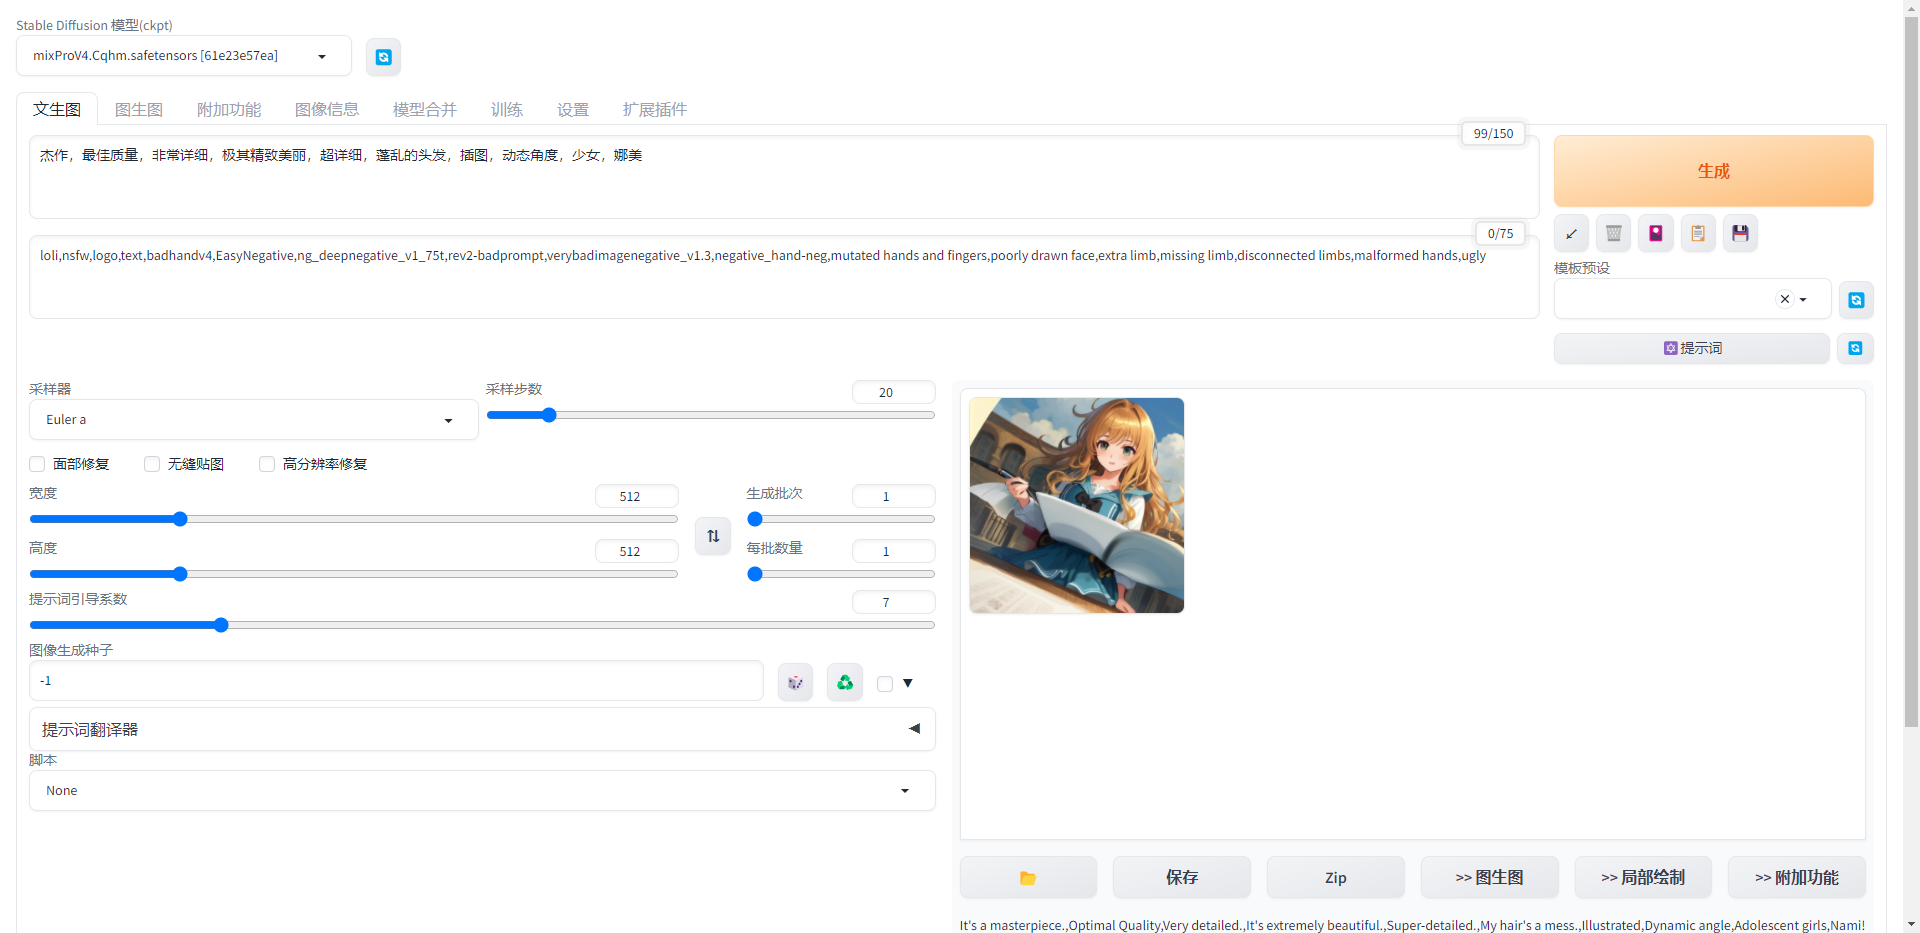Viewport: 1920px width, 933px height.
Task: Send image to >> 局部绘制
Action: click(x=1643, y=878)
